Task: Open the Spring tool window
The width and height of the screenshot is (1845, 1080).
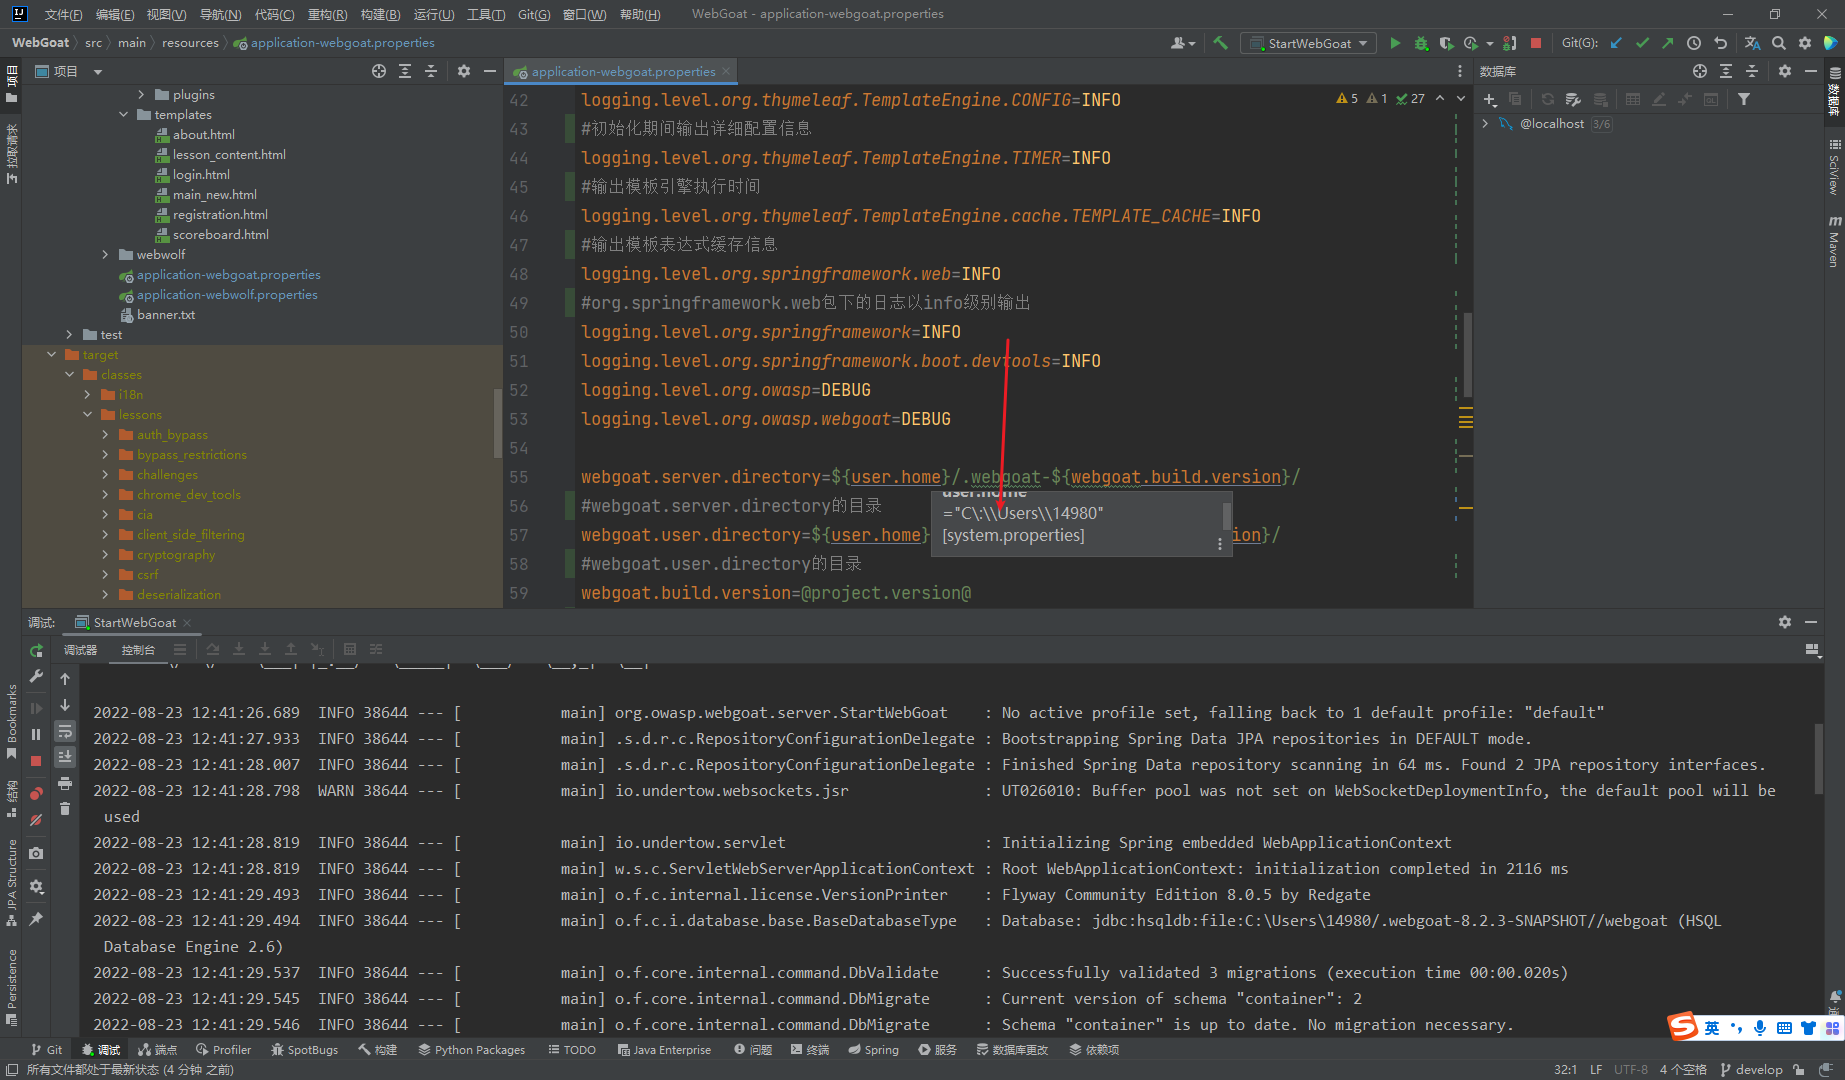Action: 873,1050
